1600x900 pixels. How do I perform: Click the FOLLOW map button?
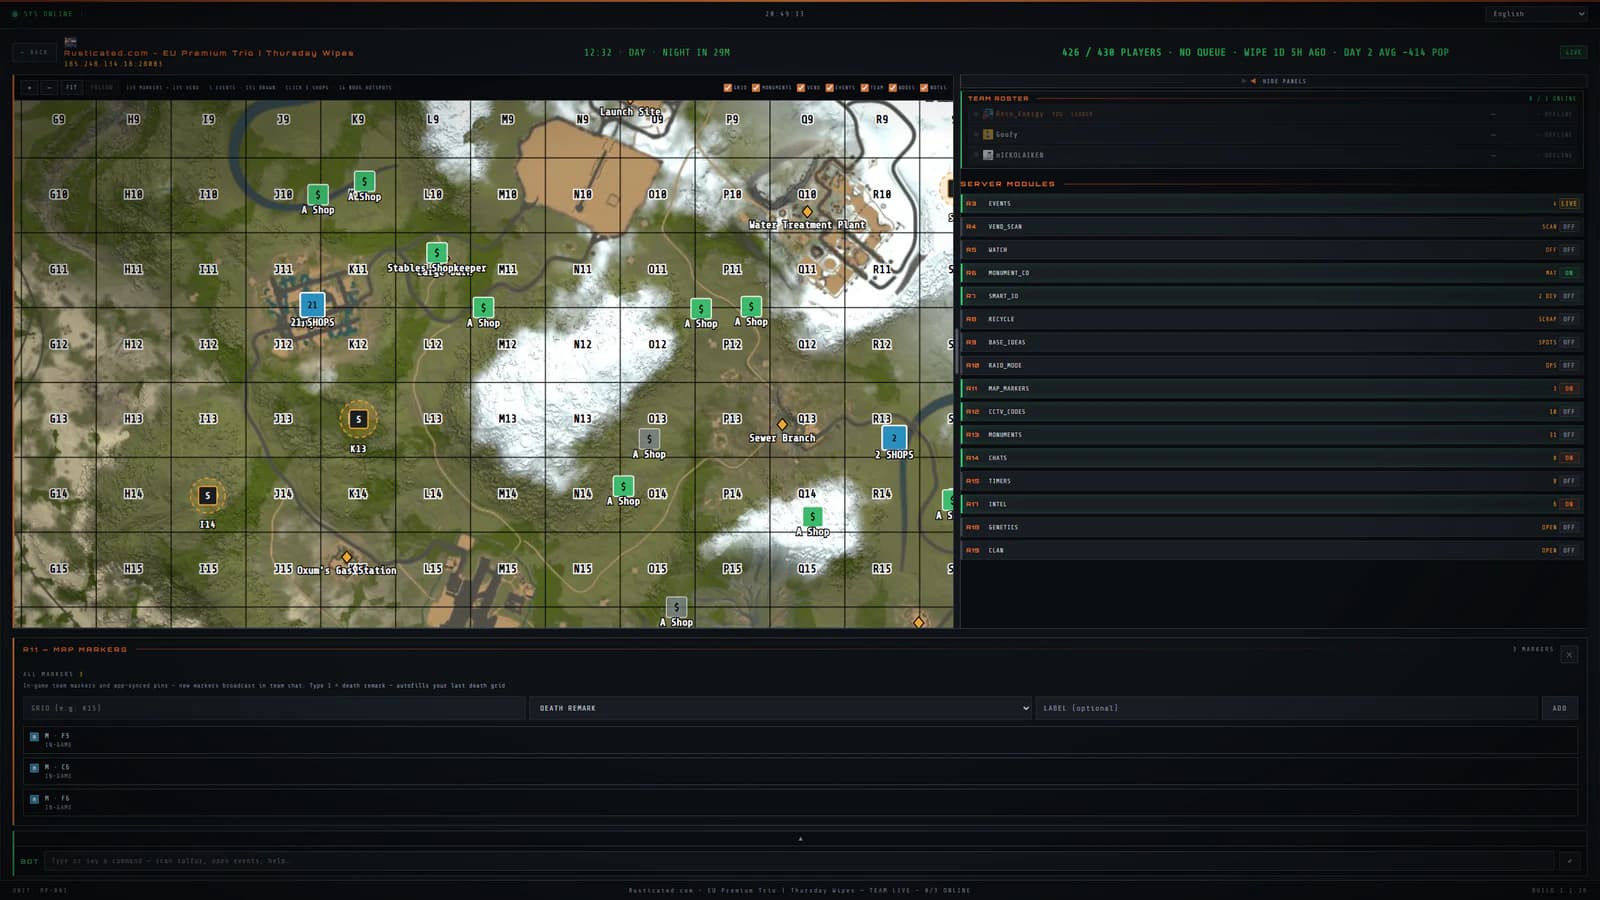102,87
